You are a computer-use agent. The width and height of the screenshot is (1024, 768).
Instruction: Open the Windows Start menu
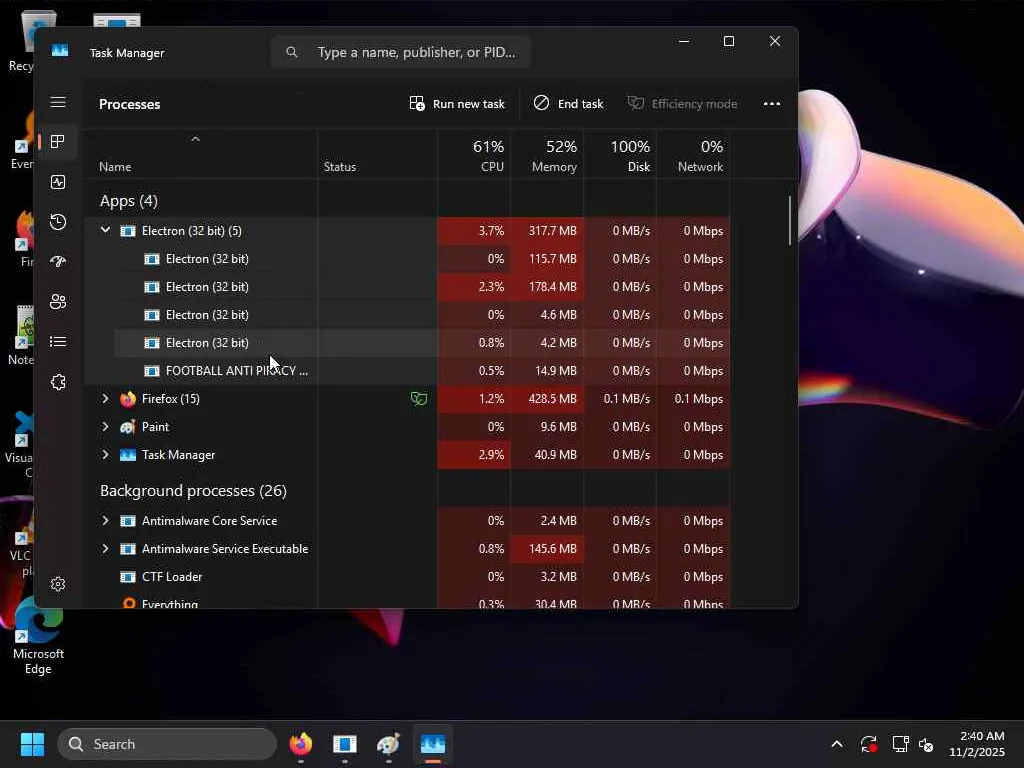[32, 744]
